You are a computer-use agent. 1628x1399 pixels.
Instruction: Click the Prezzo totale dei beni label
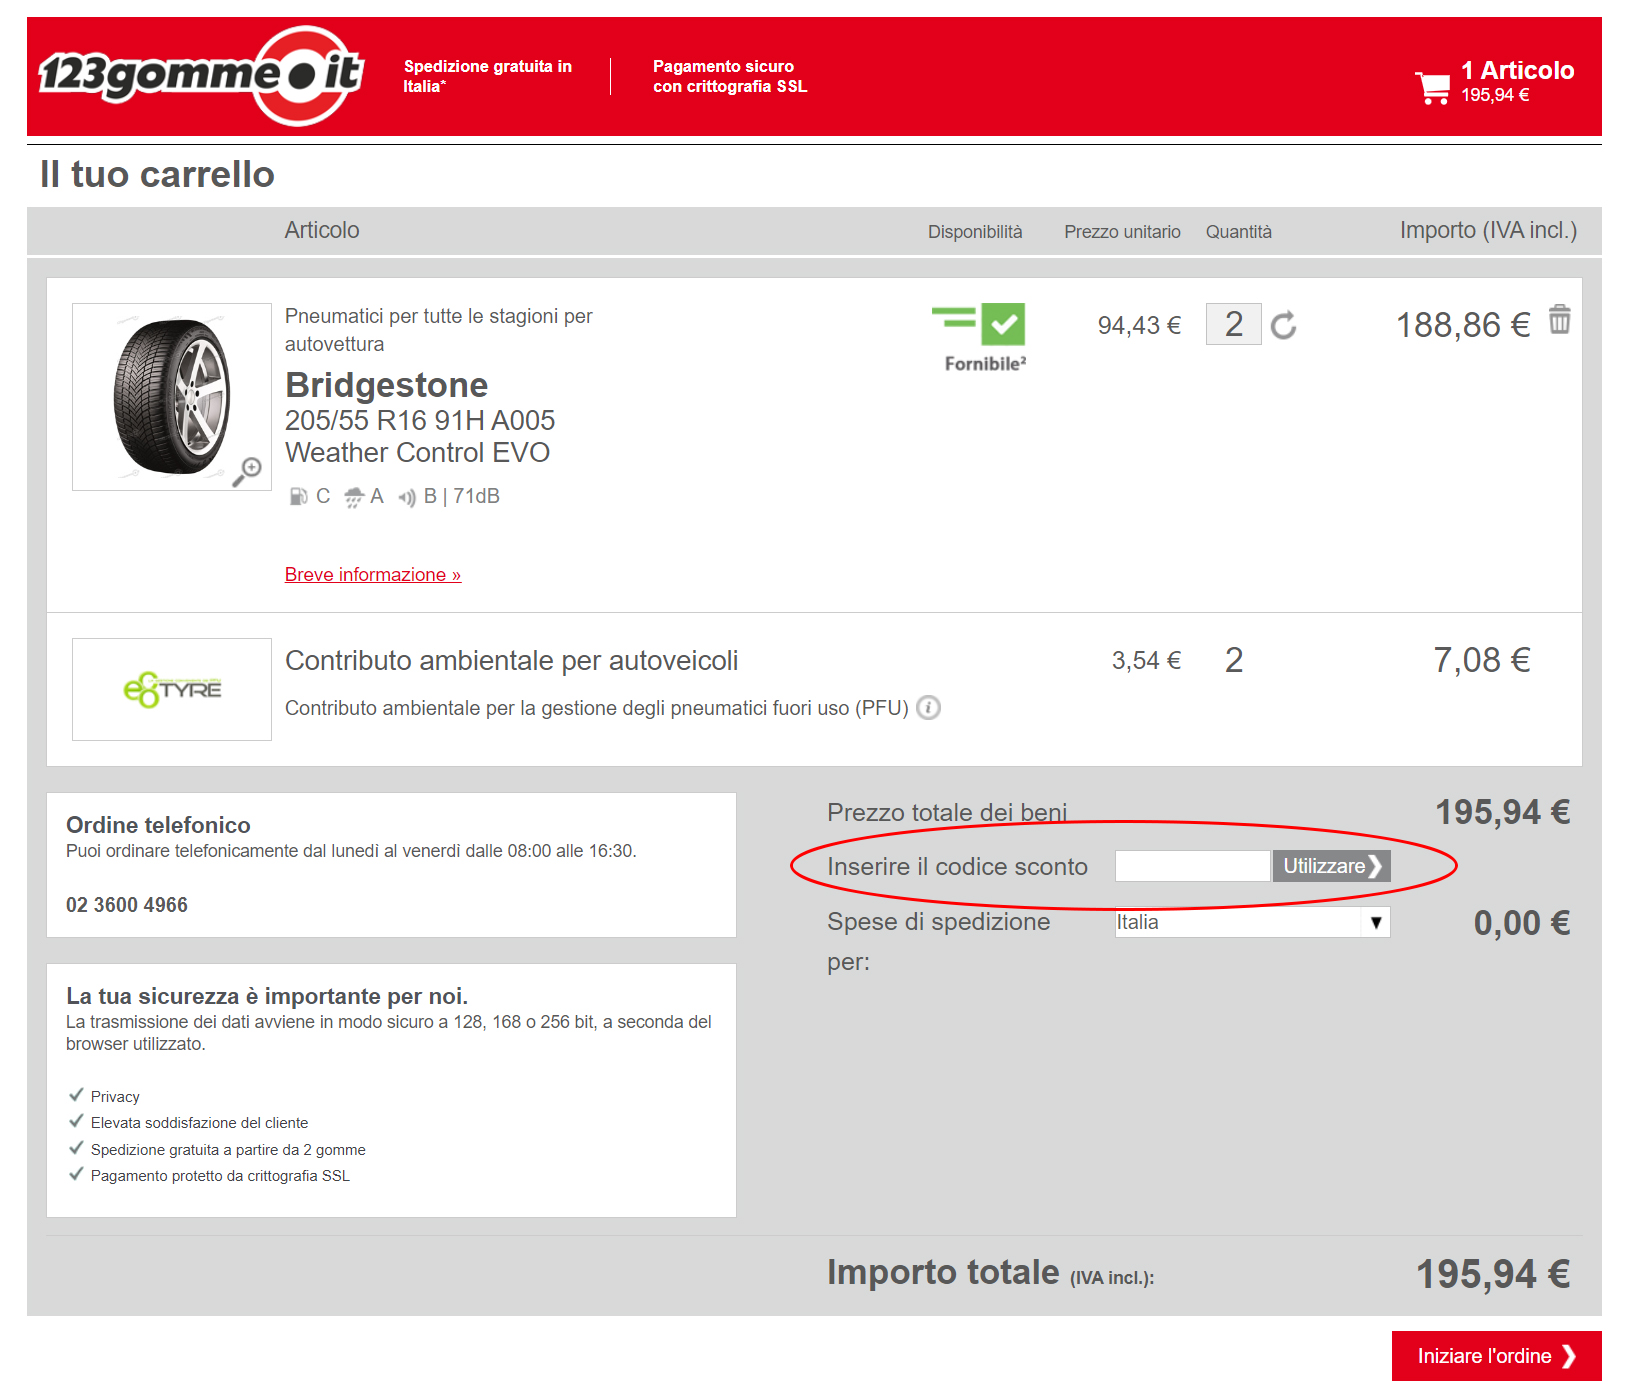947,813
